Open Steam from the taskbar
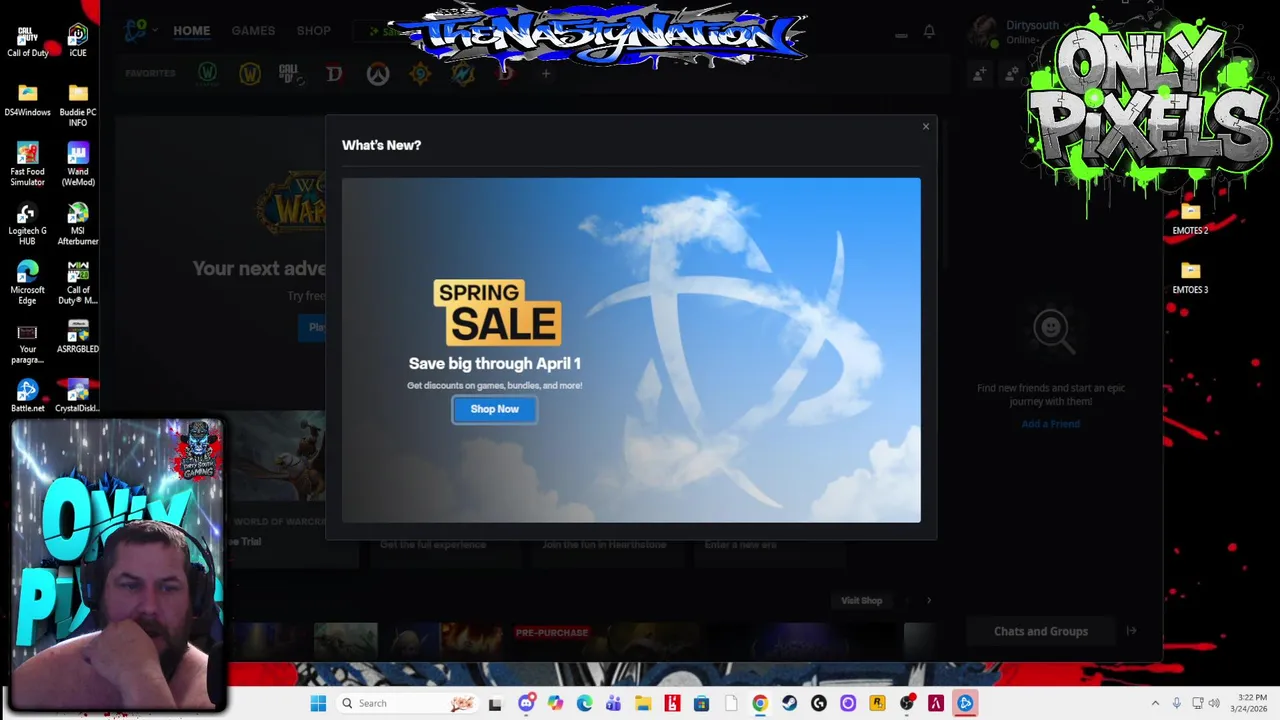Image resolution: width=1280 pixels, height=720 pixels. 789,703
